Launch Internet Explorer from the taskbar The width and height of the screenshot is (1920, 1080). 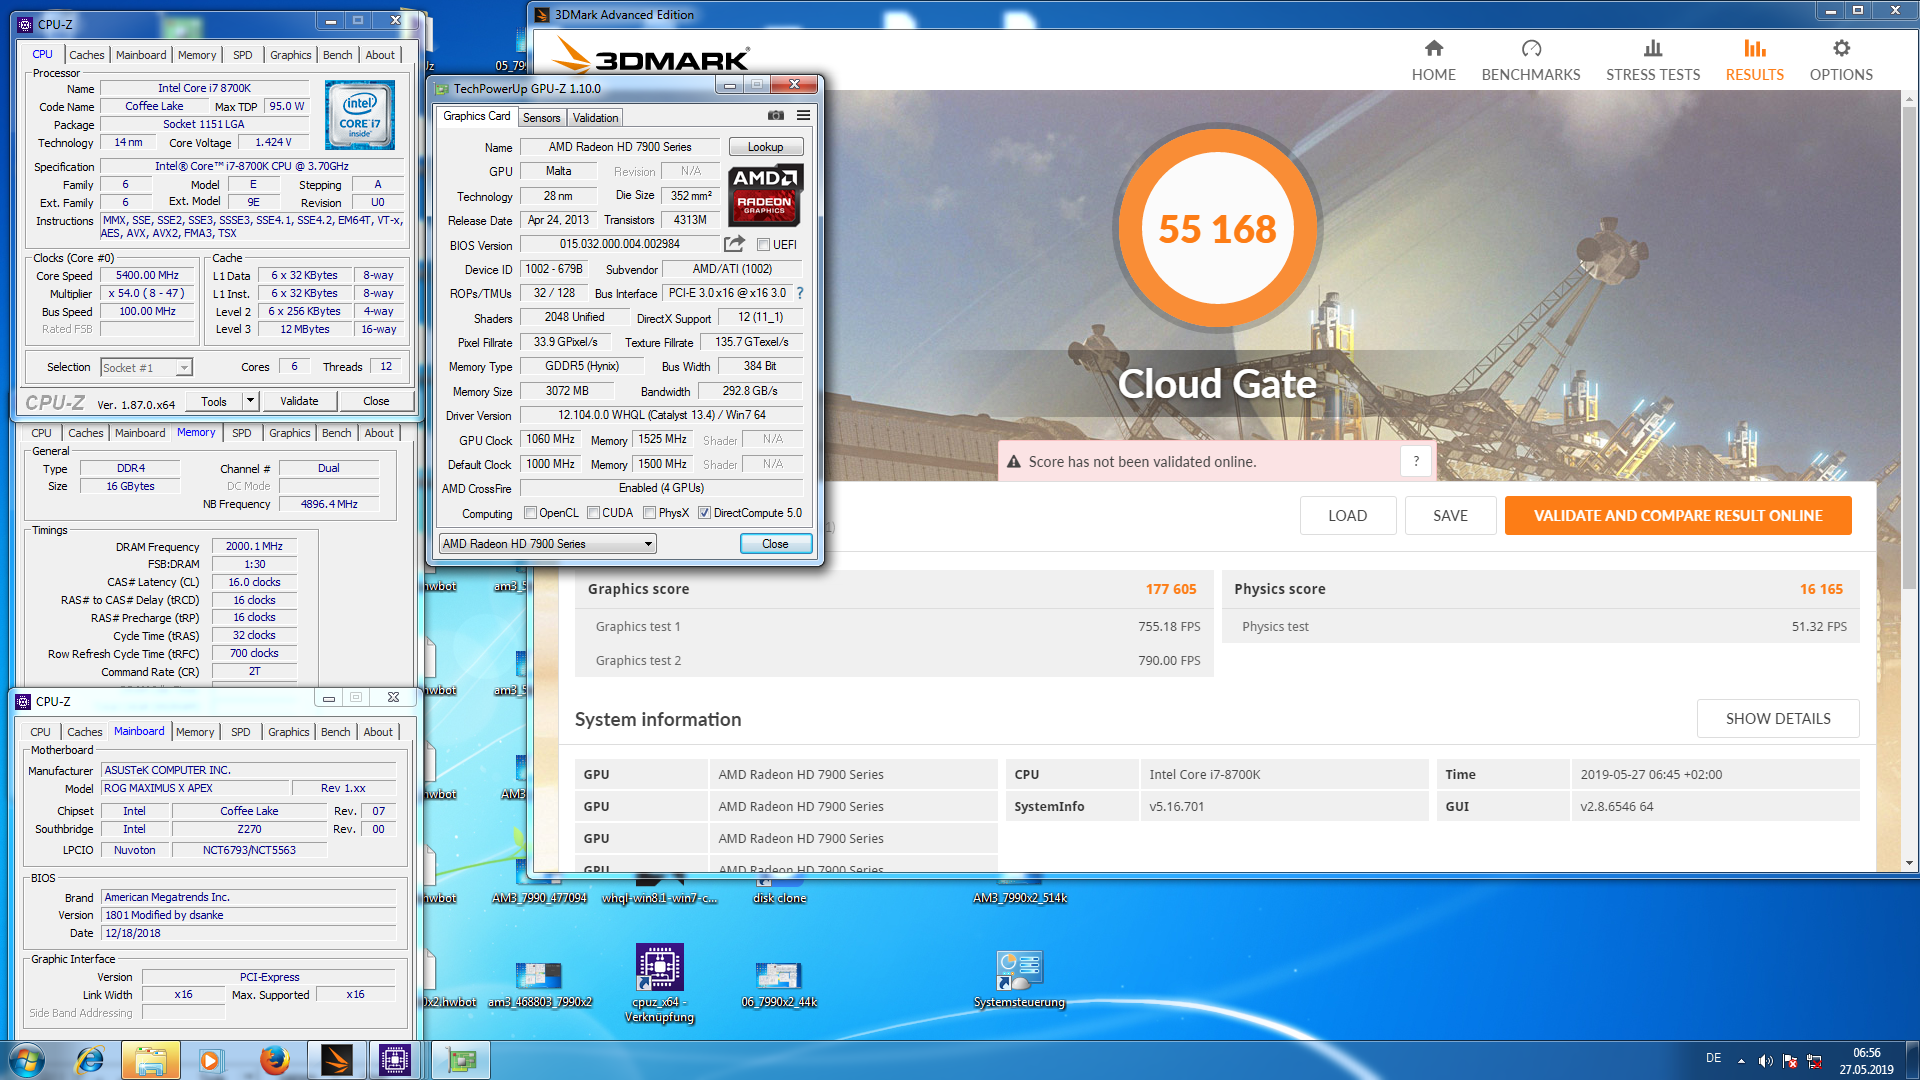[90, 1060]
